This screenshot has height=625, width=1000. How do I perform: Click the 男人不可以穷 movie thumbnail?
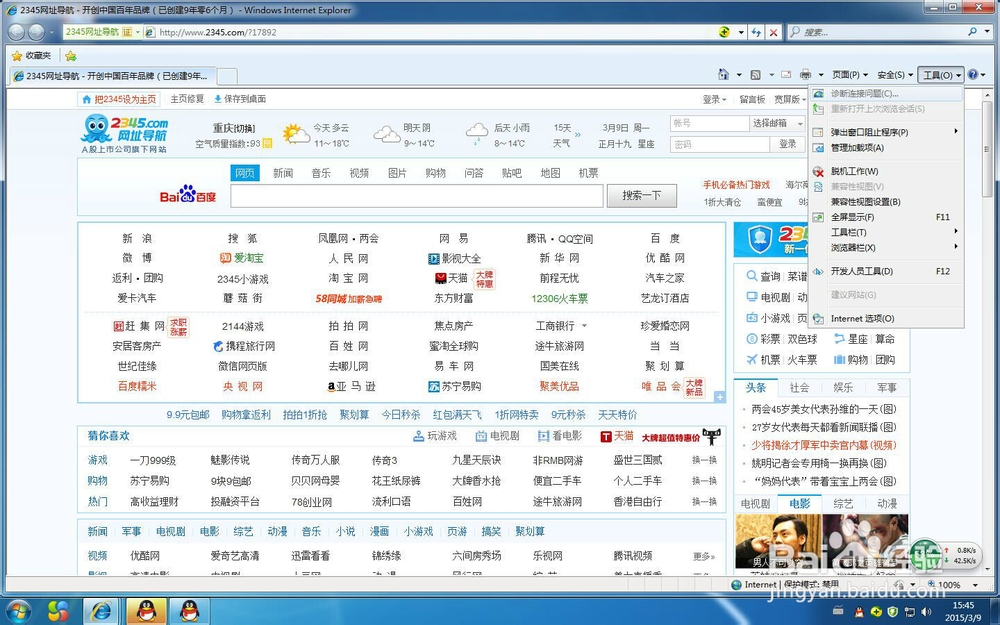(x=777, y=541)
